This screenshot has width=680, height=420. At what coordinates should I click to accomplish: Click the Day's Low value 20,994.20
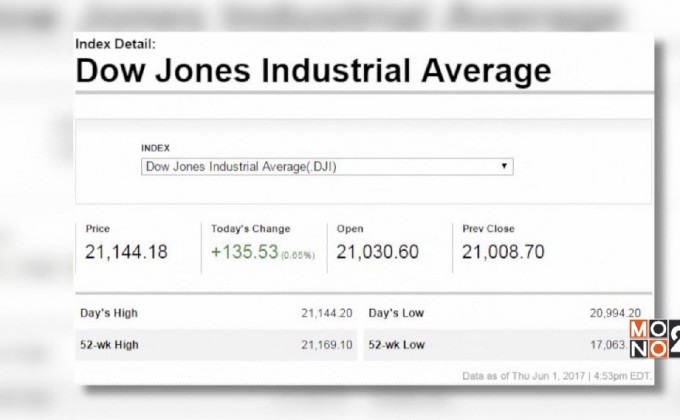pyautogui.click(x=615, y=313)
